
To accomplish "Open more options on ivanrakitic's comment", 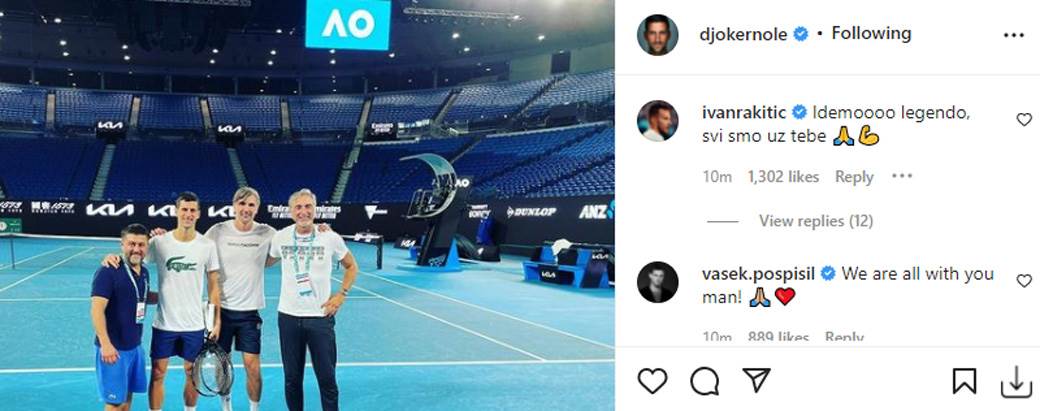I will pyautogui.click(x=902, y=176).
